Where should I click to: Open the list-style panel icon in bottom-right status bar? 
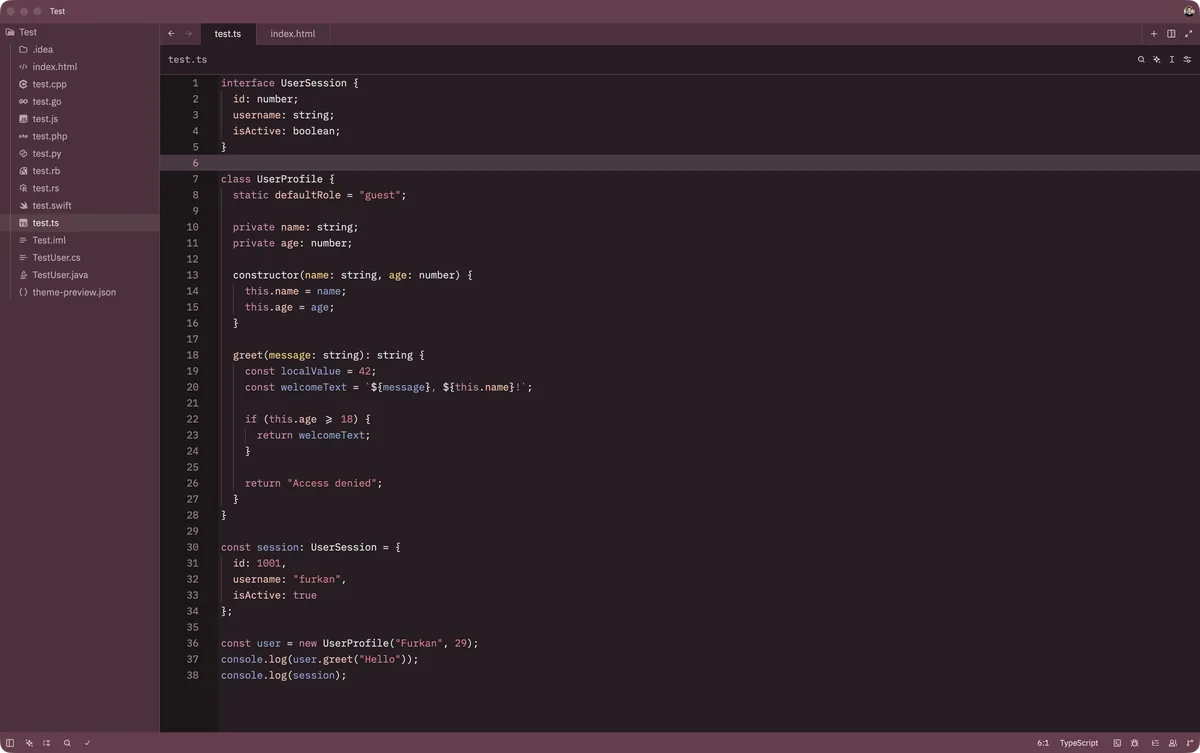1155,743
